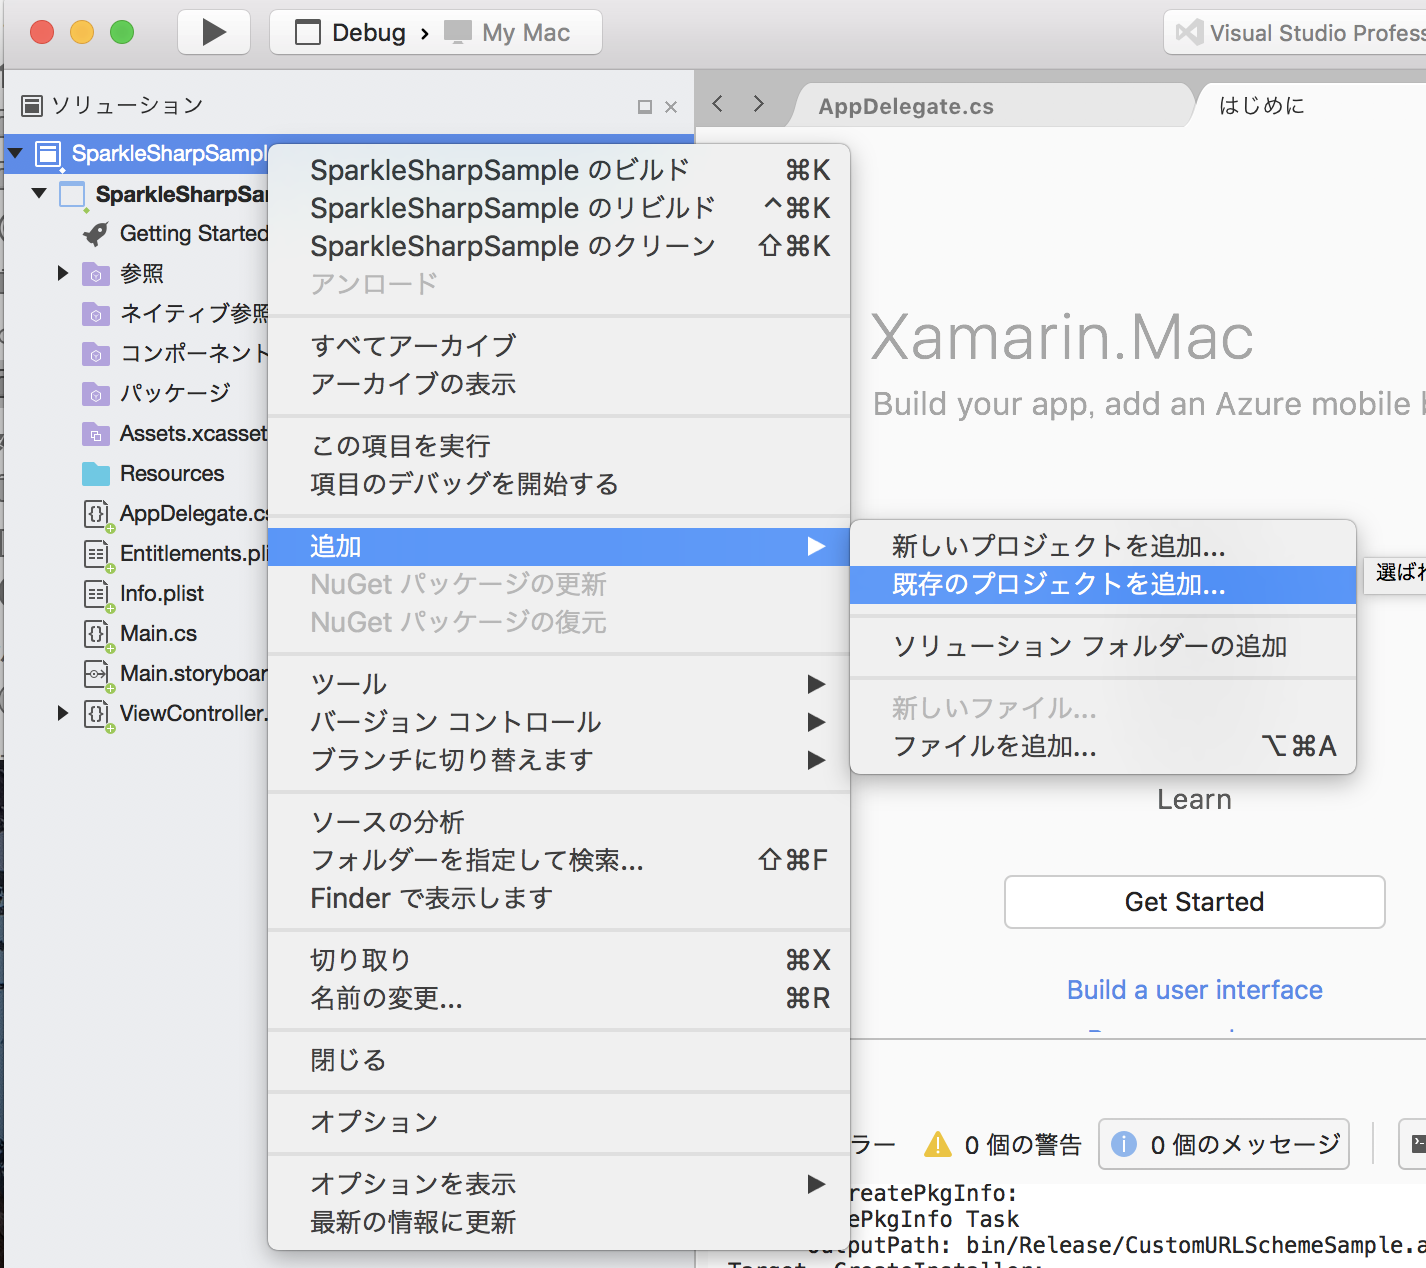Screen dimensions: 1426x1268
Task: Click the Resources folder icon
Action: [96, 473]
